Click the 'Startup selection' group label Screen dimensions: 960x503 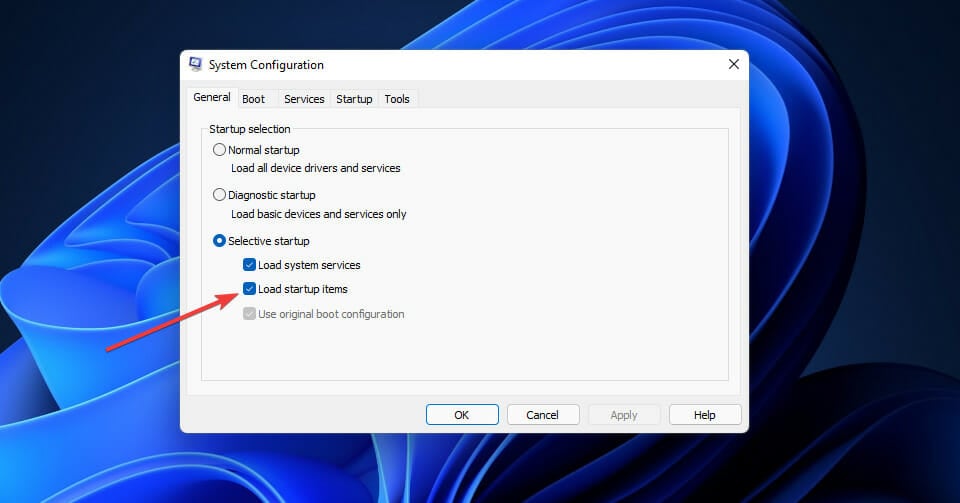click(x=250, y=129)
